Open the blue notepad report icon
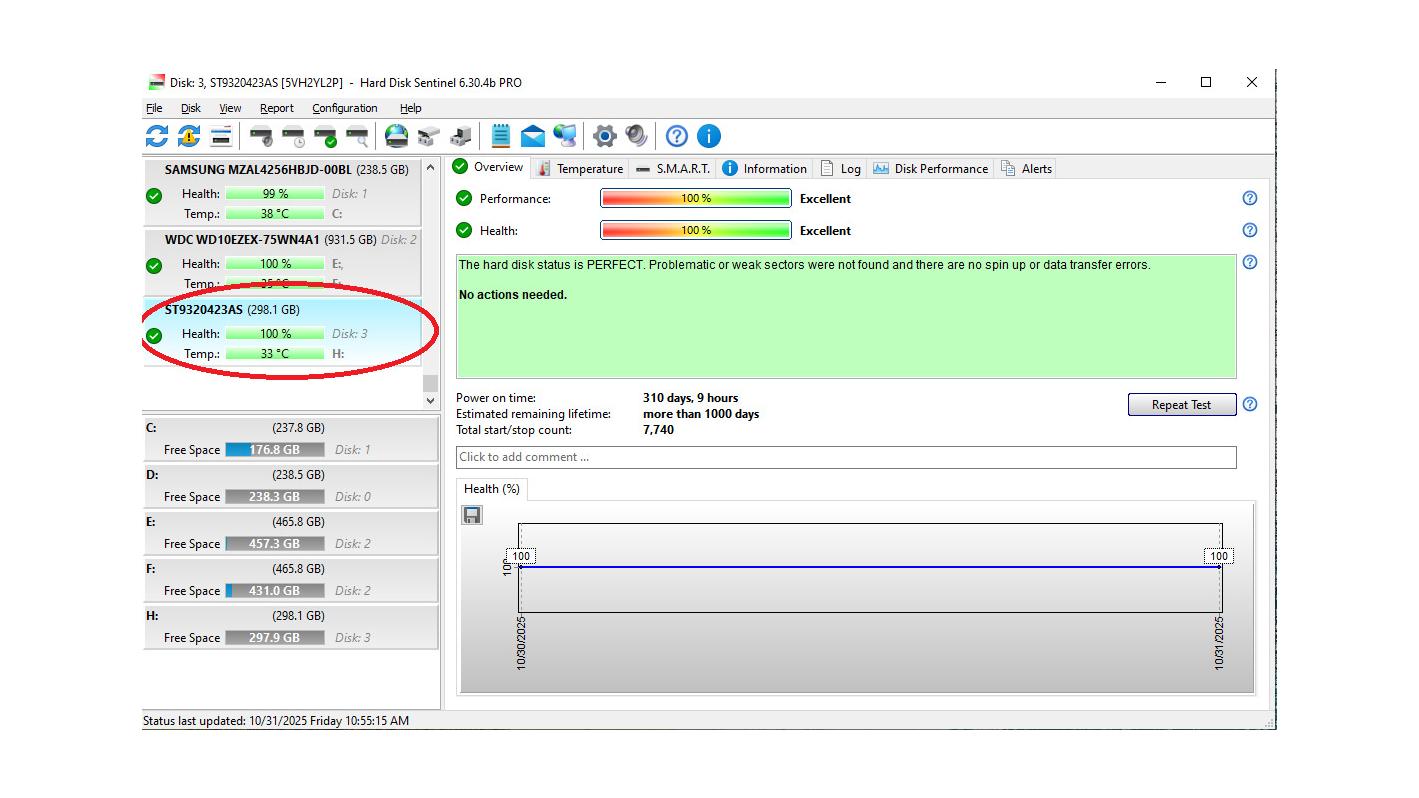 coord(501,136)
